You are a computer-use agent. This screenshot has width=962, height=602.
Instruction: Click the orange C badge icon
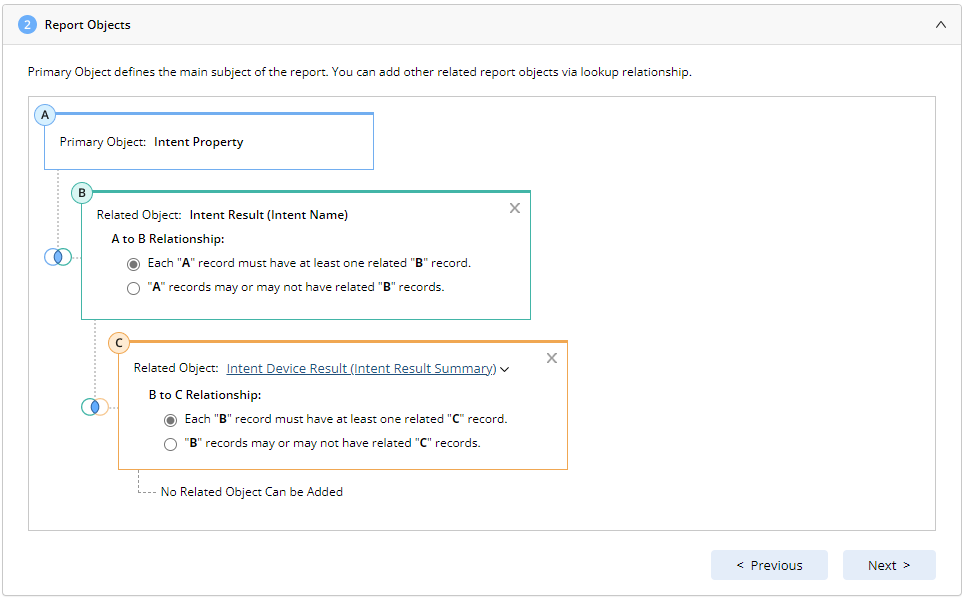[119, 343]
